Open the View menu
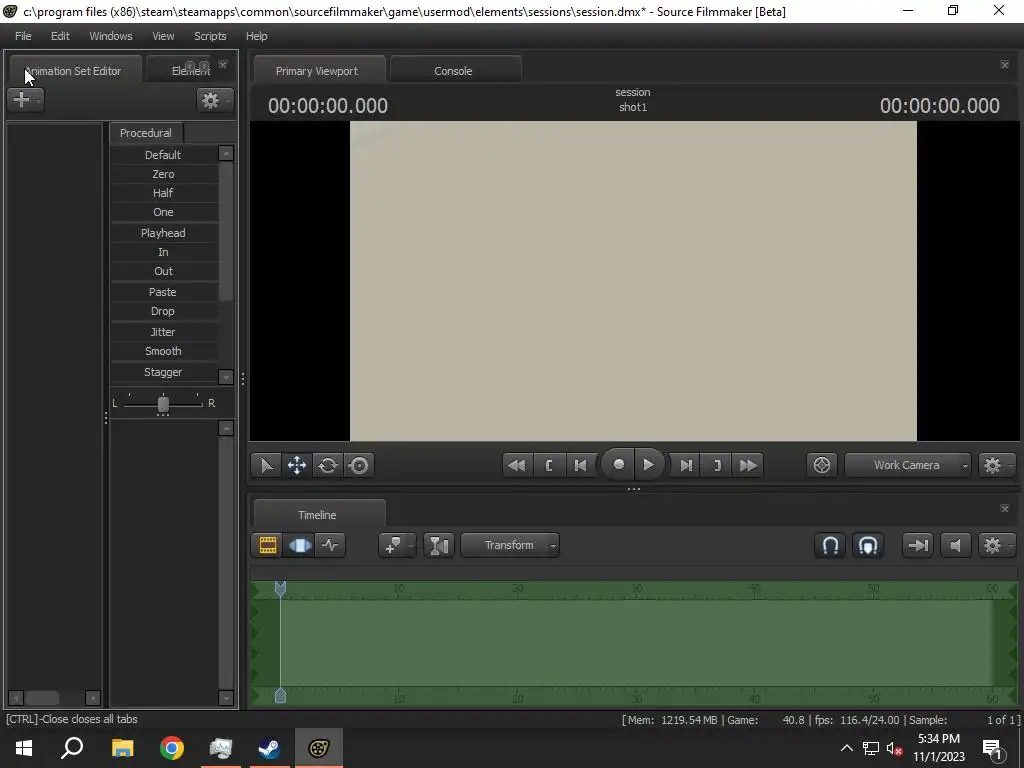1024x768 pixels. (x=163, y=36)
